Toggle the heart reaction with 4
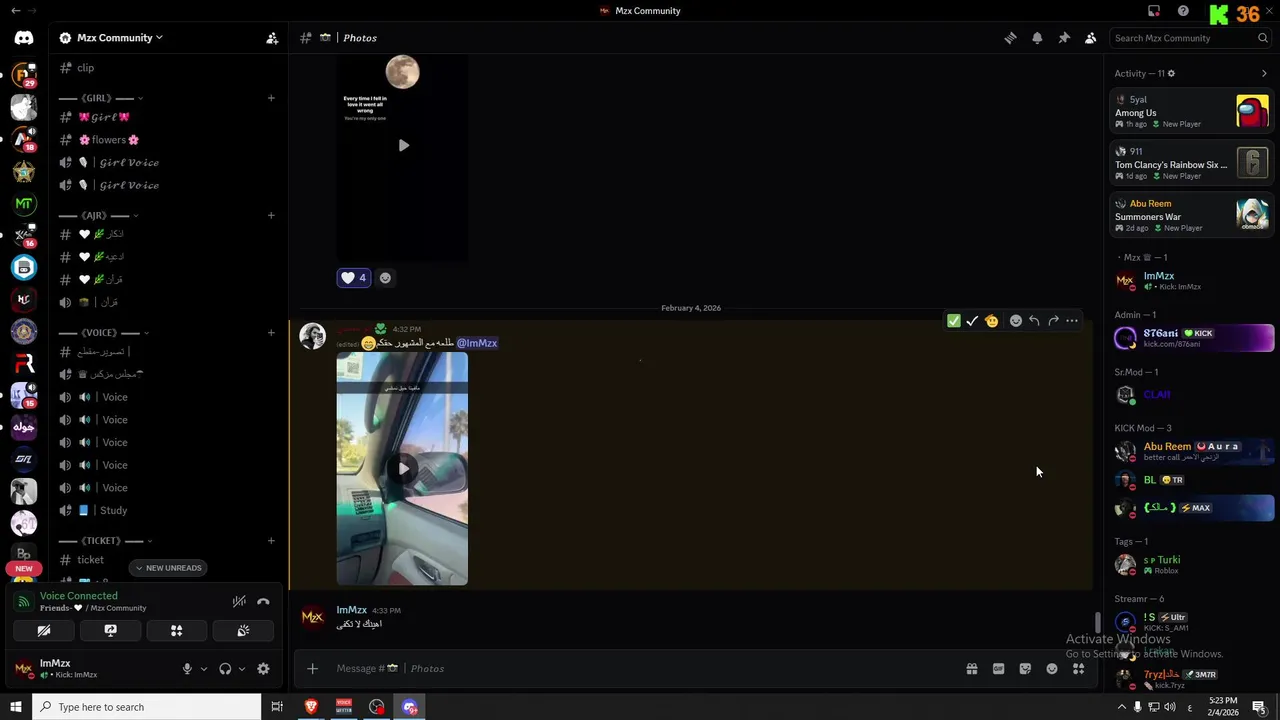 tap(353, 278)
